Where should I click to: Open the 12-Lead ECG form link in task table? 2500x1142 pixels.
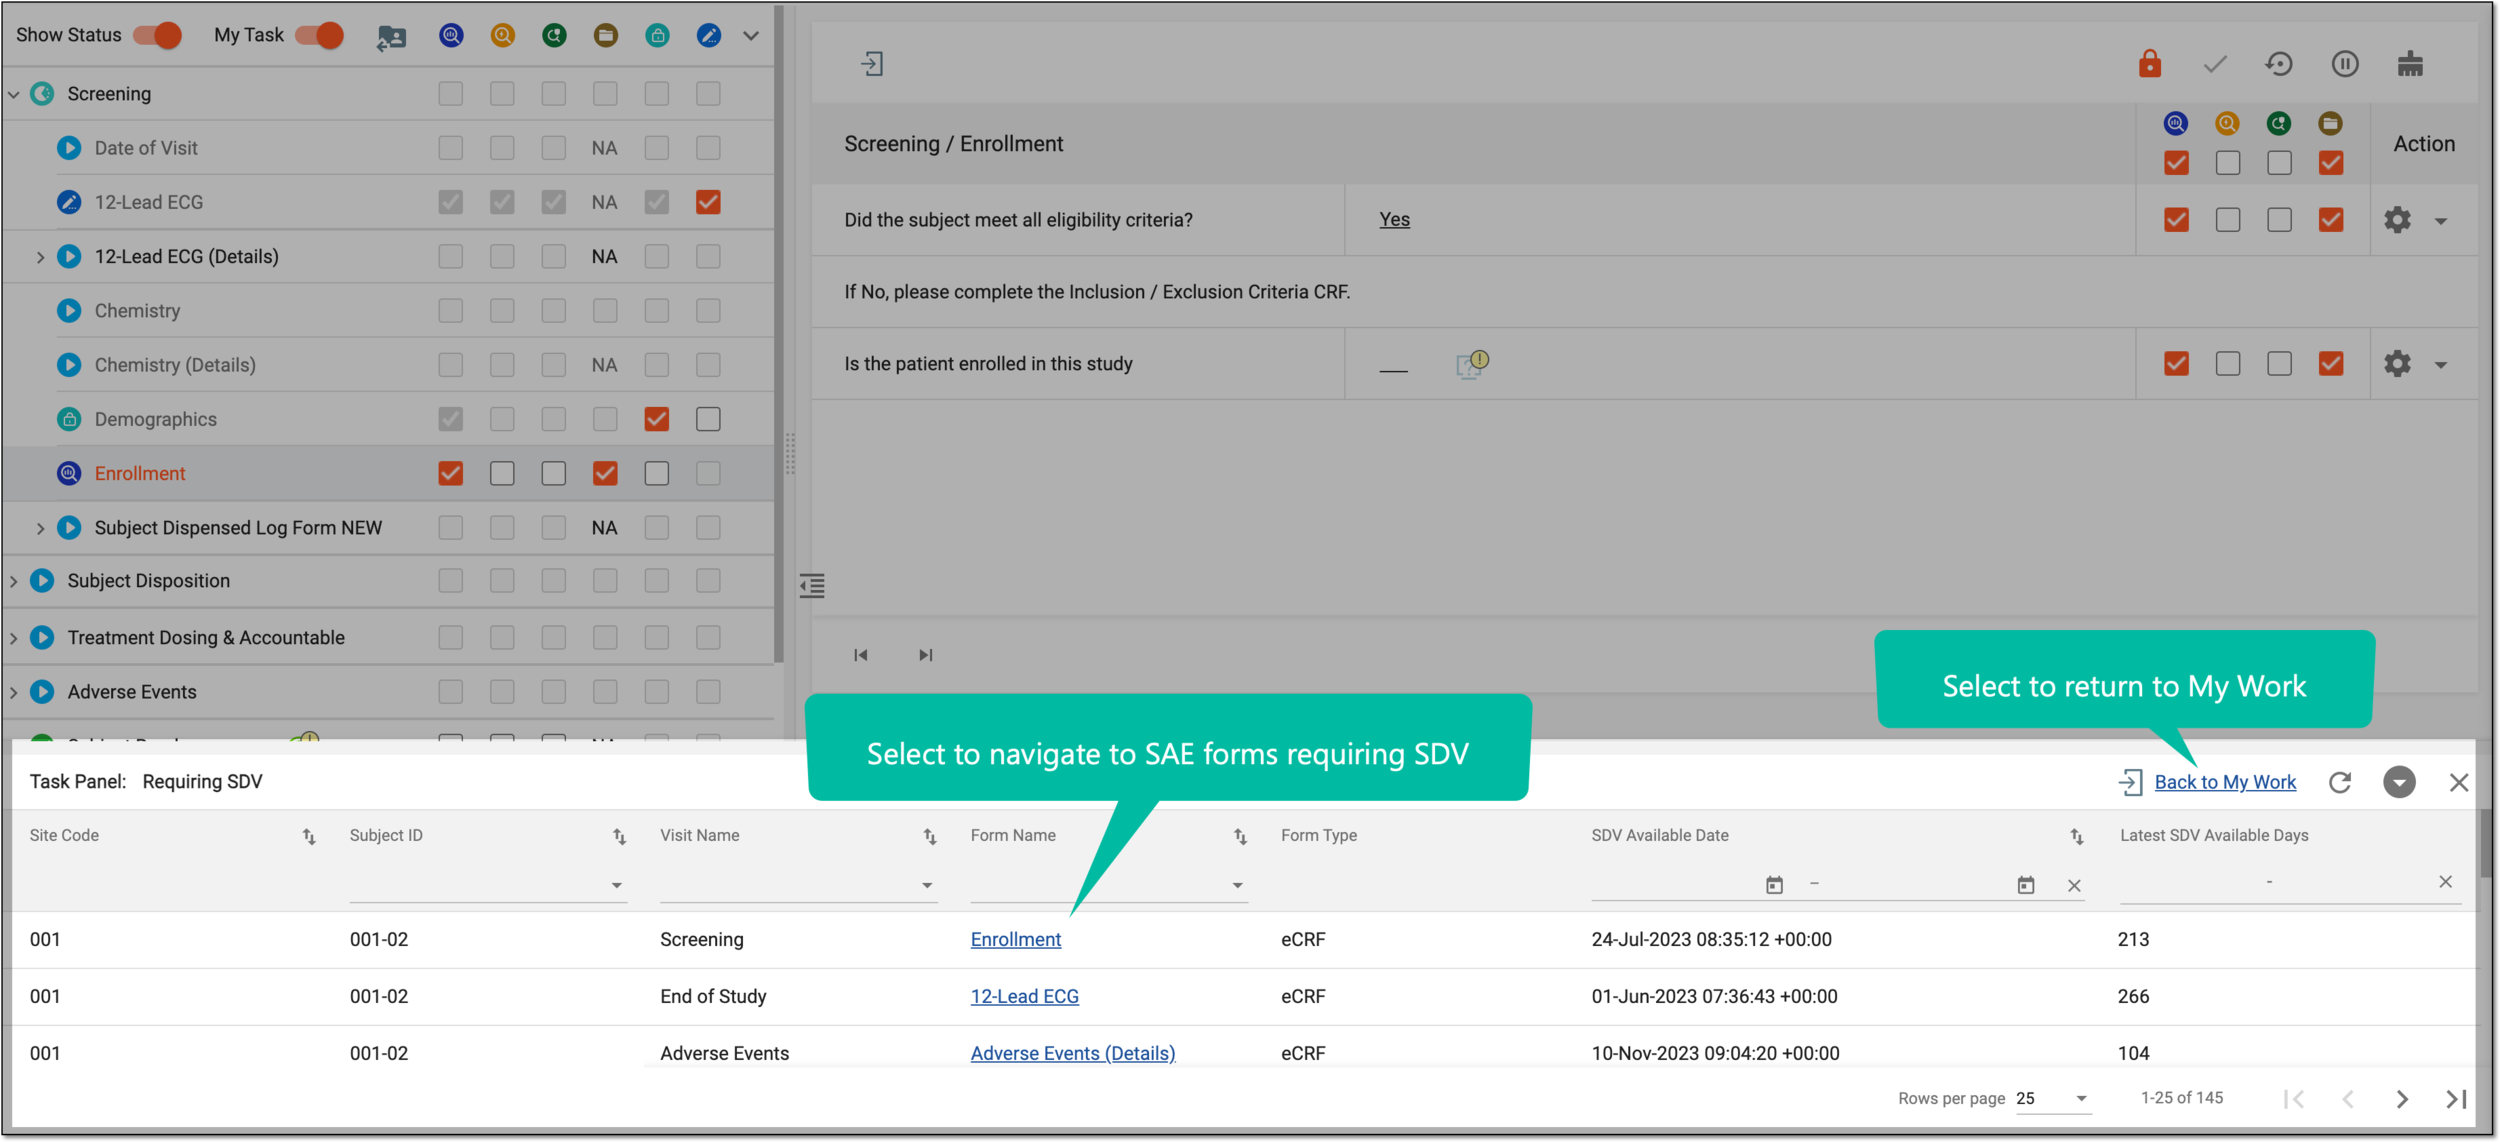(x=1024, y=996)
